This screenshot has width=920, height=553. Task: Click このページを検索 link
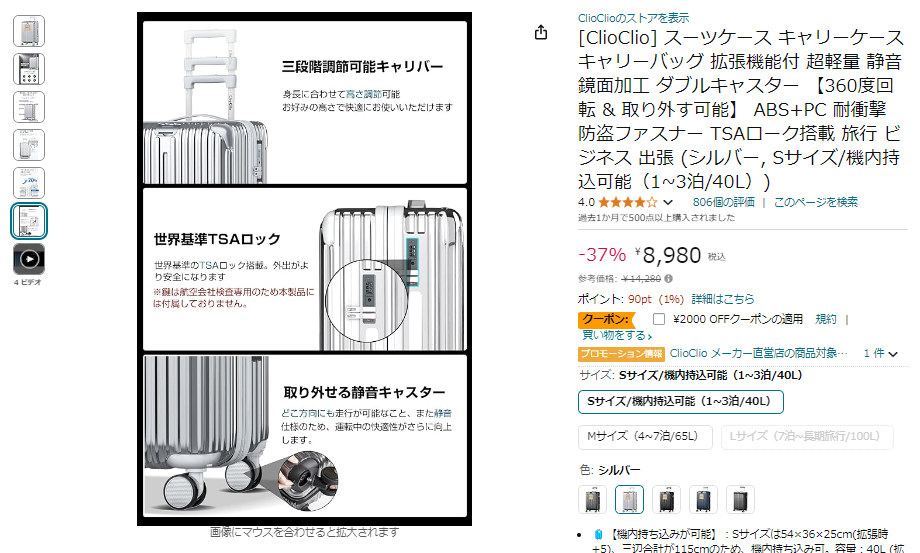[816, 202]
